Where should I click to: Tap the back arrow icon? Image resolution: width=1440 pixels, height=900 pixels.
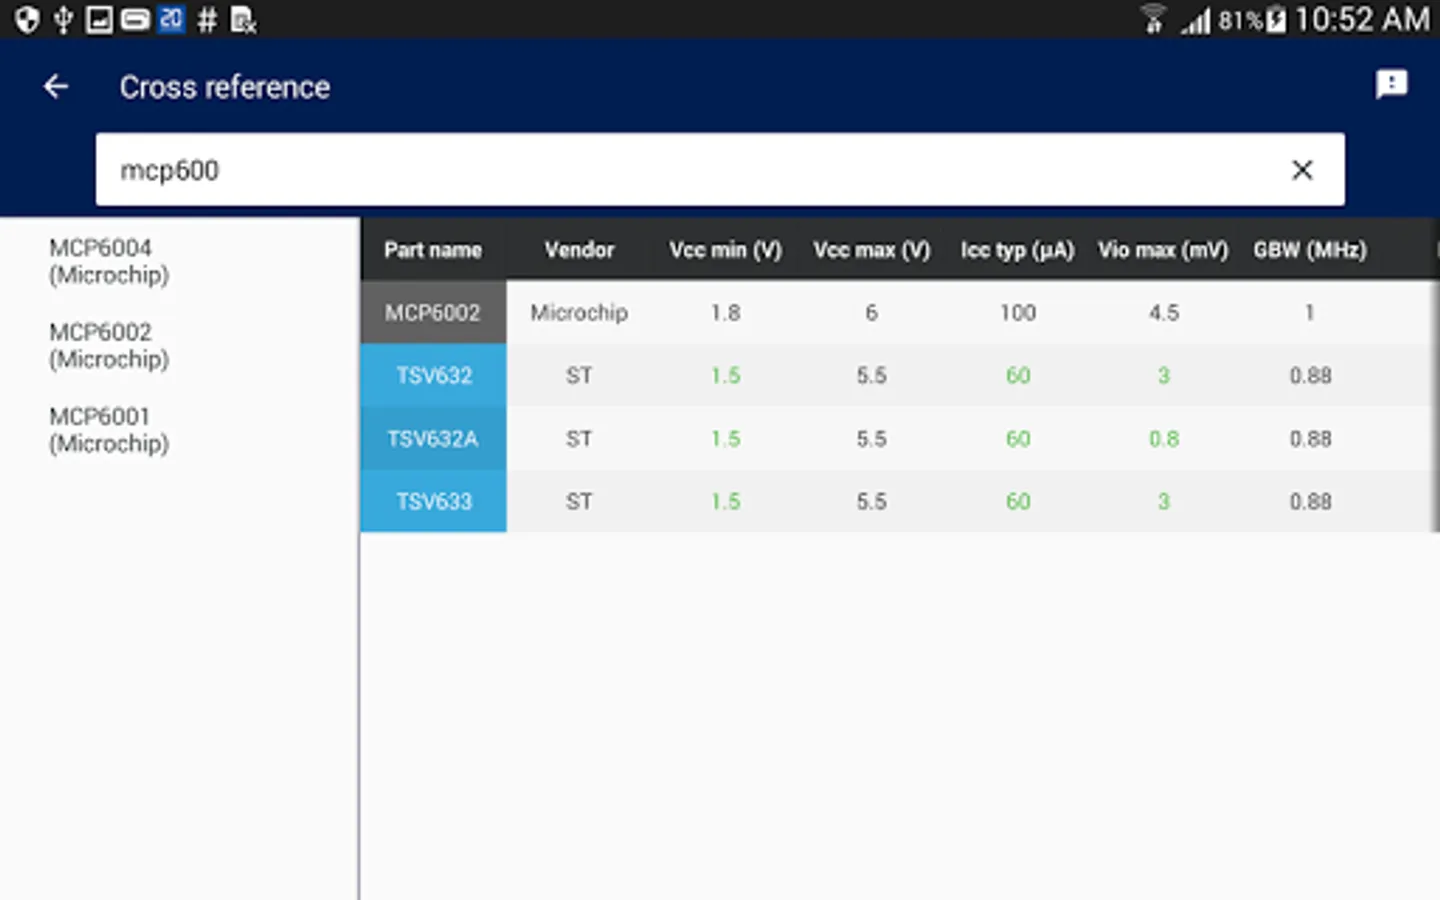pyautogui.click(x=56, y=87)
